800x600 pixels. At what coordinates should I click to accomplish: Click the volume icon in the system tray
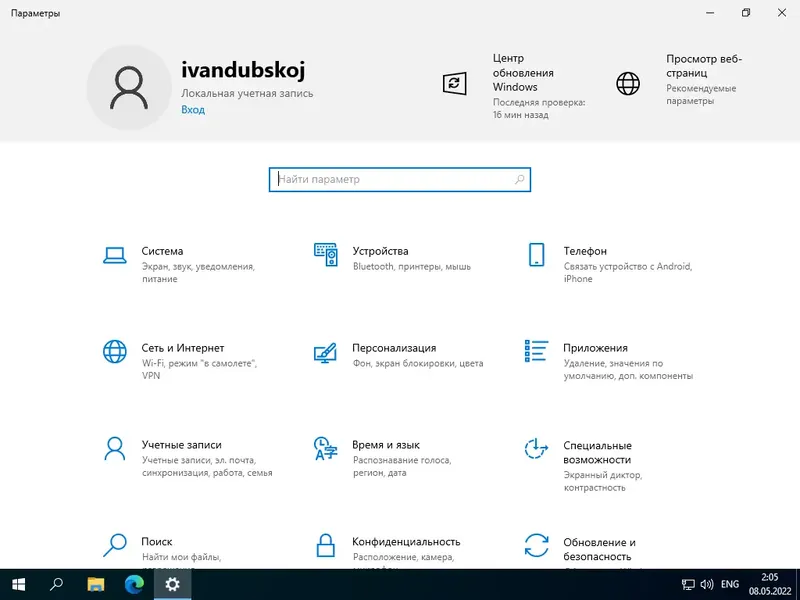(706, 584)
